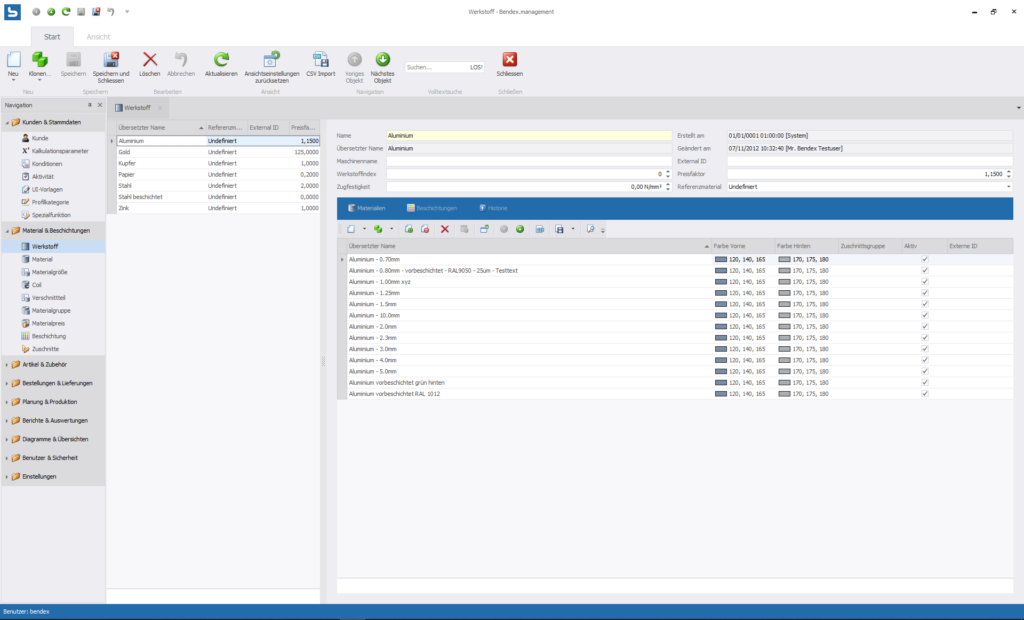The height and width of the screenshot is (620, 1024).
Task: Click the Speichern und Schliessen icon
Action: [111, 61]
